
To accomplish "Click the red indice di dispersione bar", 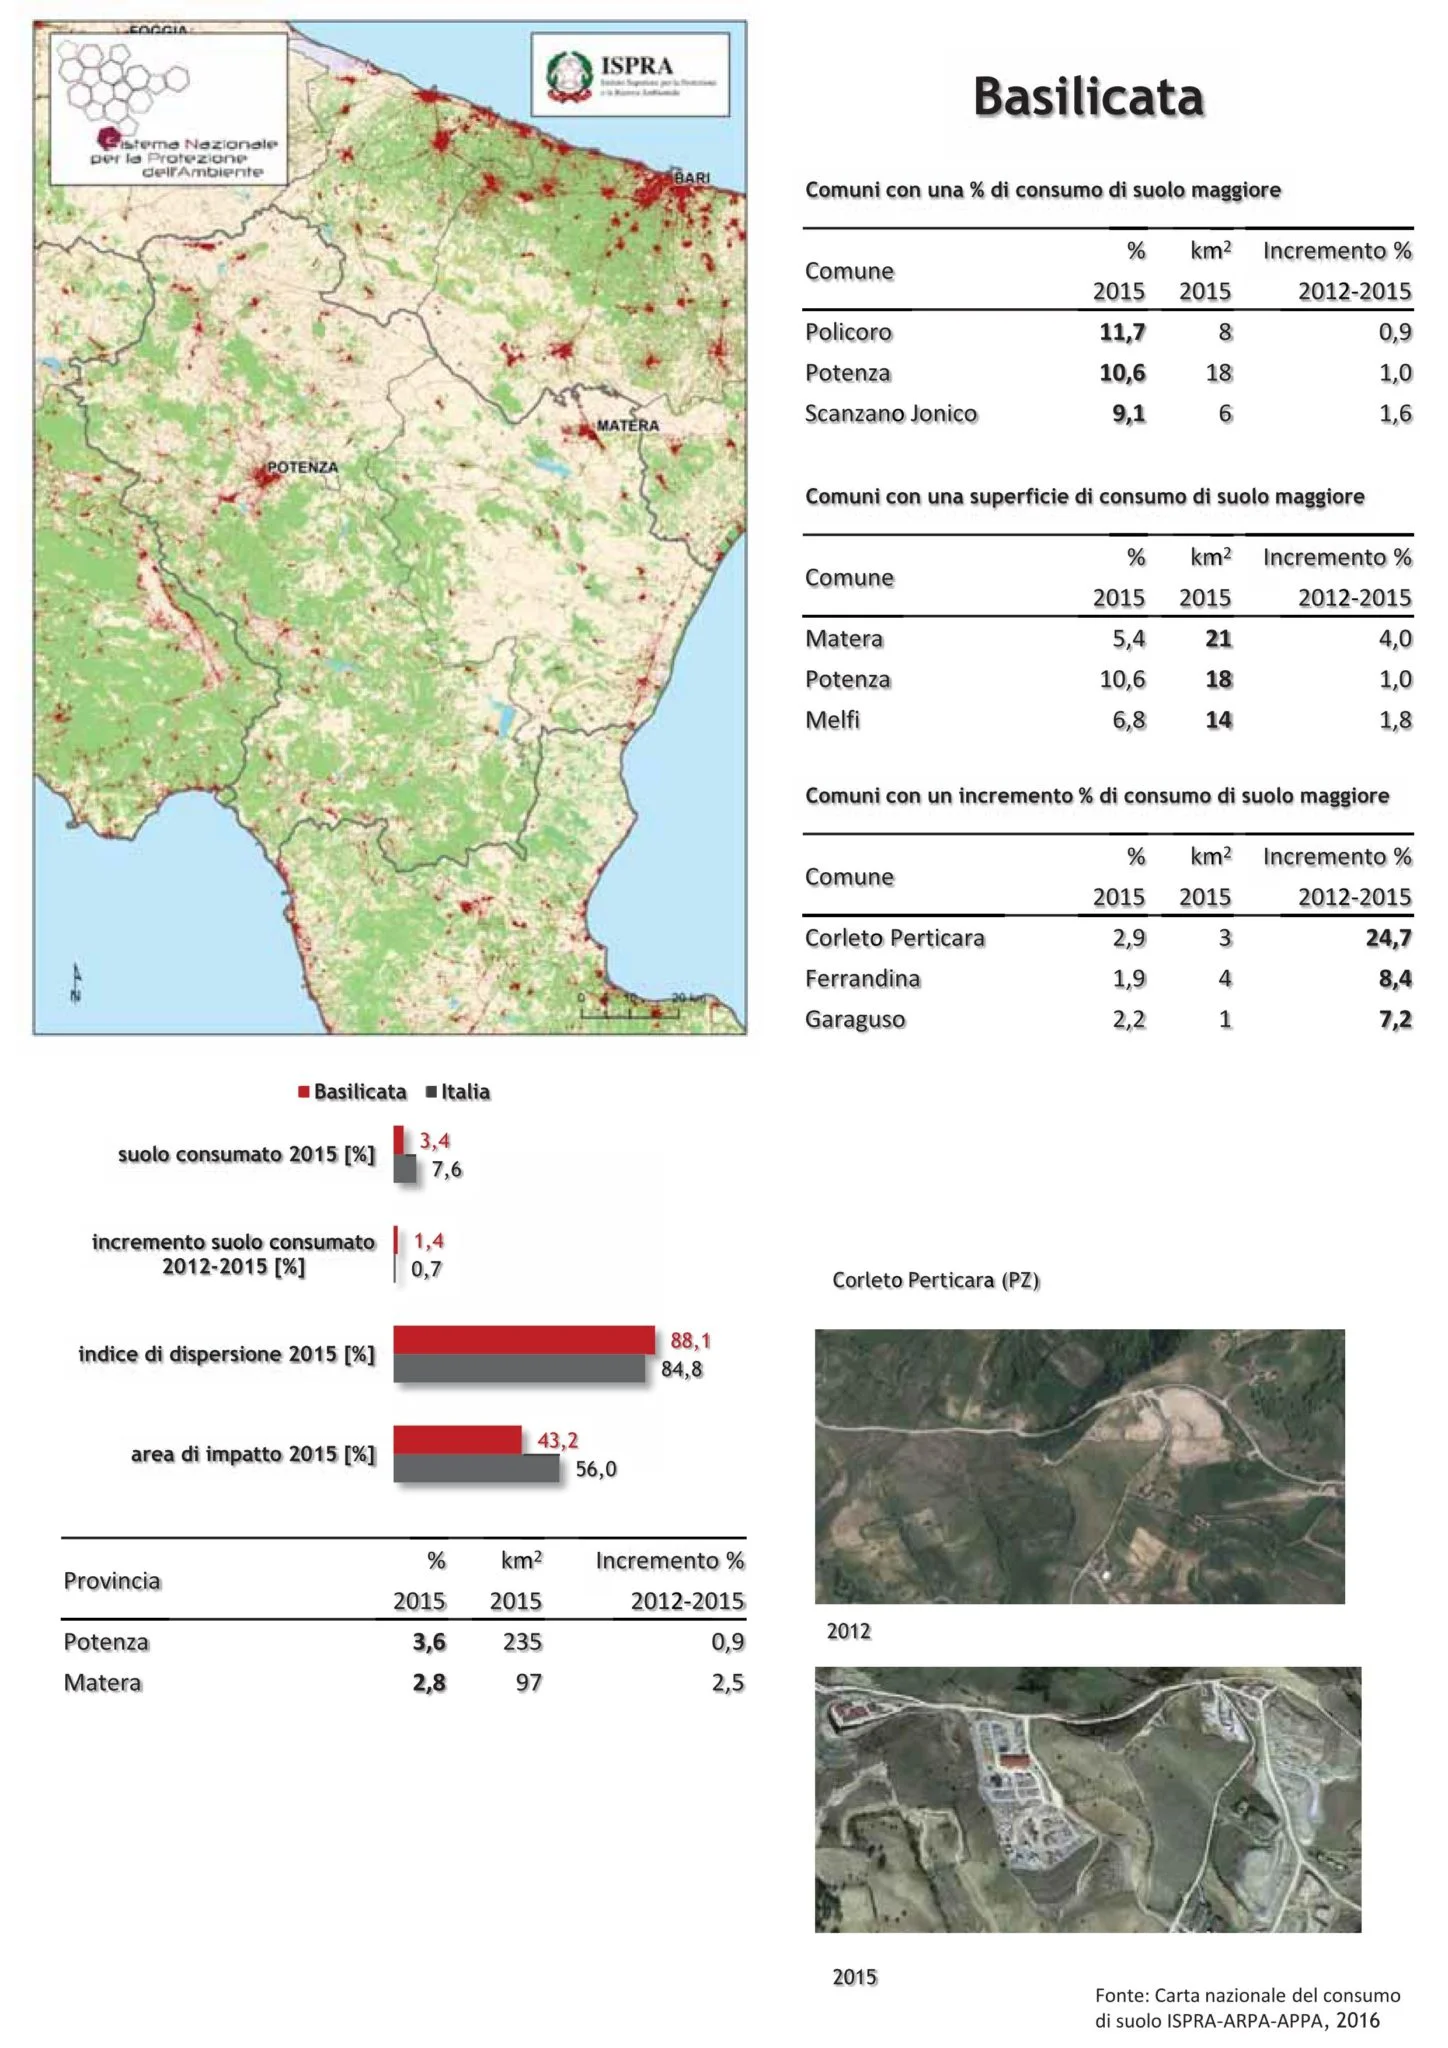I will tap(524, 1340).
